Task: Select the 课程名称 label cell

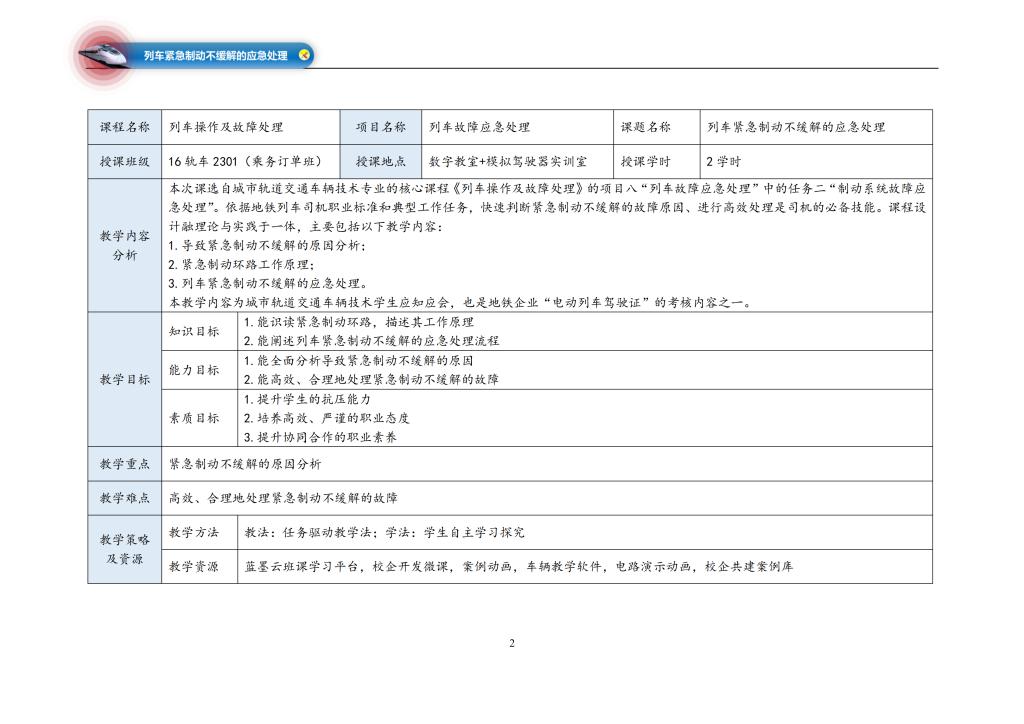Action: coord(125,127)
